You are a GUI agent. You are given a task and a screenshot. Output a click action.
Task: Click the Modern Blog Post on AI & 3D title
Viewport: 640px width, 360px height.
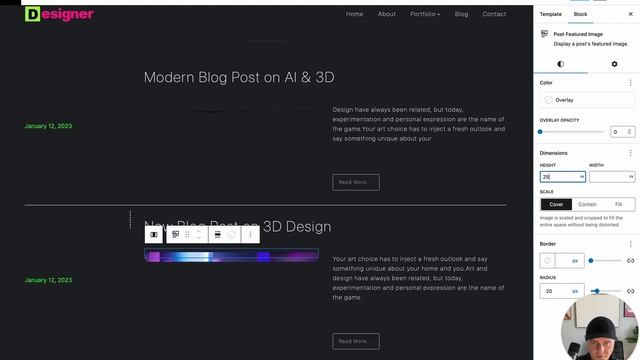239,77
